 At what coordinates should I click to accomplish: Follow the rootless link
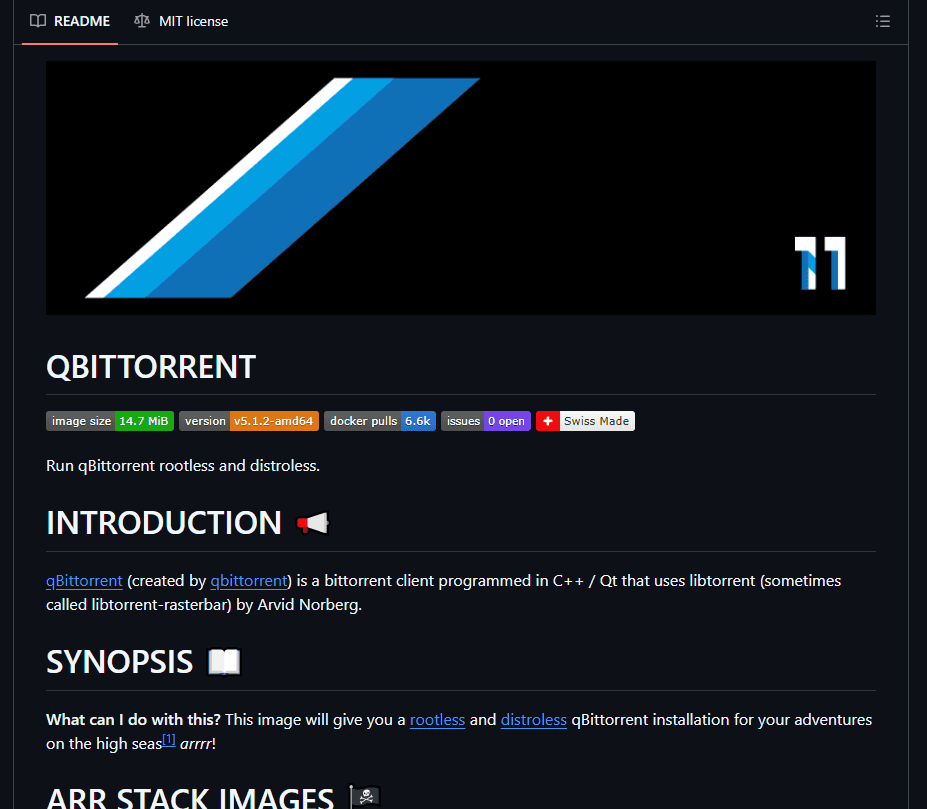click(x=437, y=719)
